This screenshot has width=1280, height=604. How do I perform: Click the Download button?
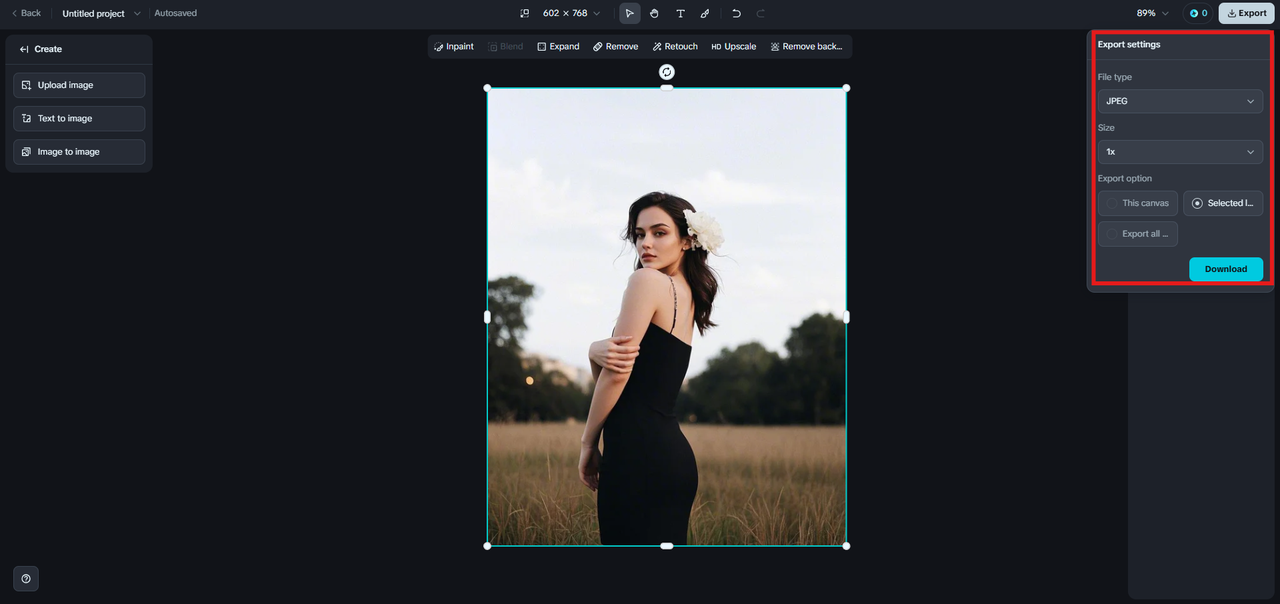1226,269
